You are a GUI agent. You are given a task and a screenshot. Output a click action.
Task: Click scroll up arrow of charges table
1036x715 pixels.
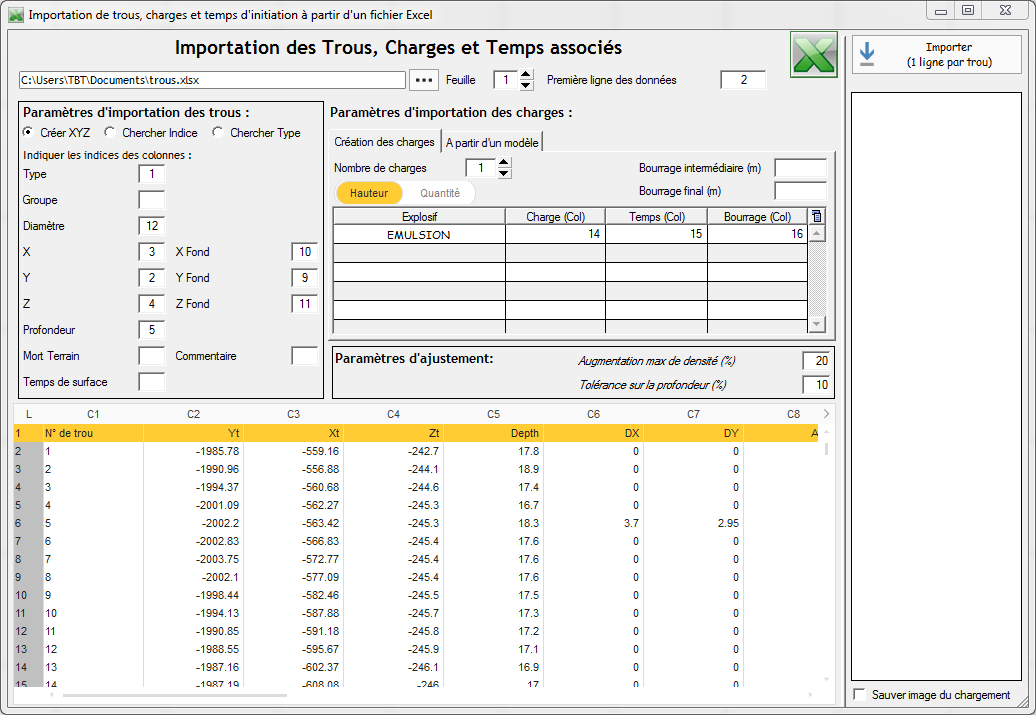point(817,233)
